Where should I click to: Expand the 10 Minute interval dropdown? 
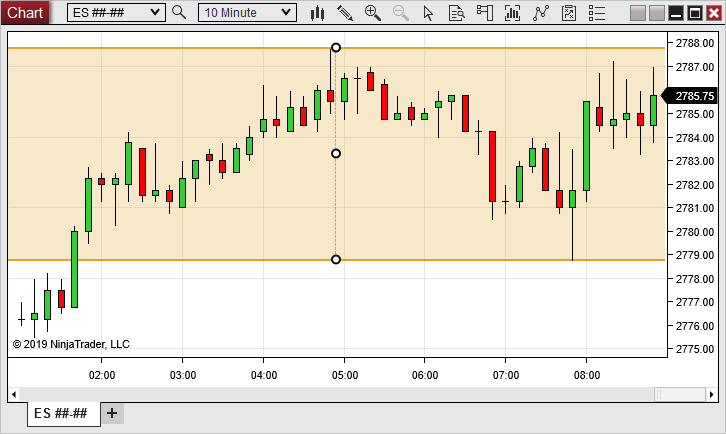(286, 13)
